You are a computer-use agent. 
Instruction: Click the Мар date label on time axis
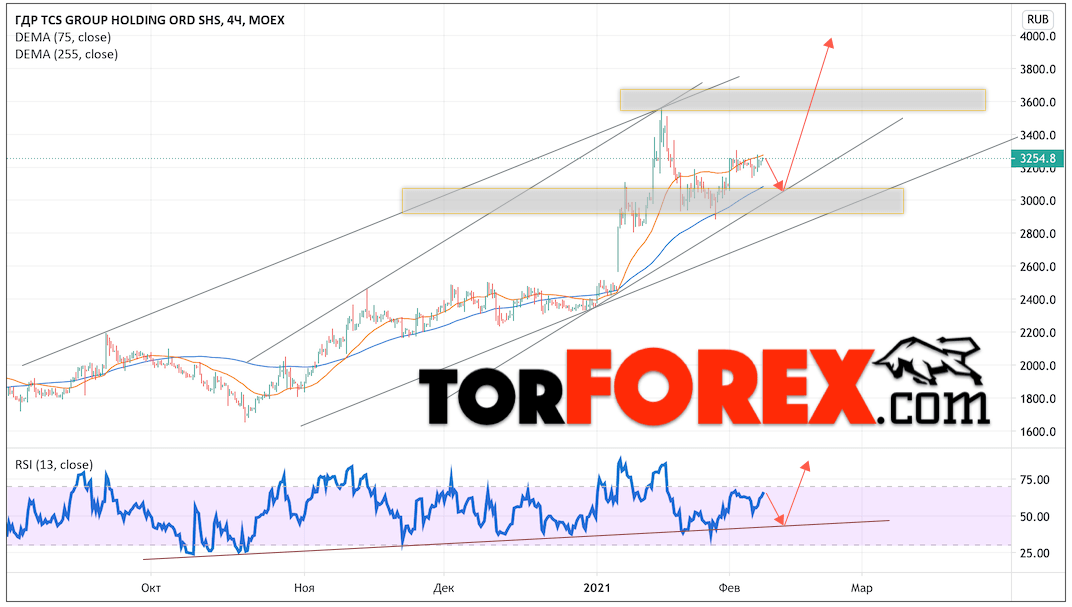pyautogui.click(x=861, y=588)
